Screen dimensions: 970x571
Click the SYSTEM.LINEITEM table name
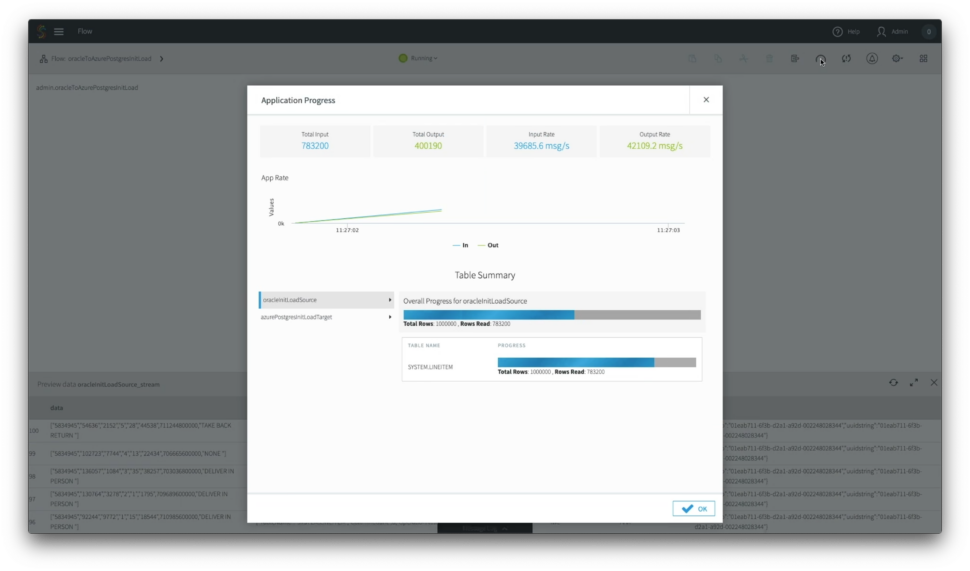tap(430, 367)
